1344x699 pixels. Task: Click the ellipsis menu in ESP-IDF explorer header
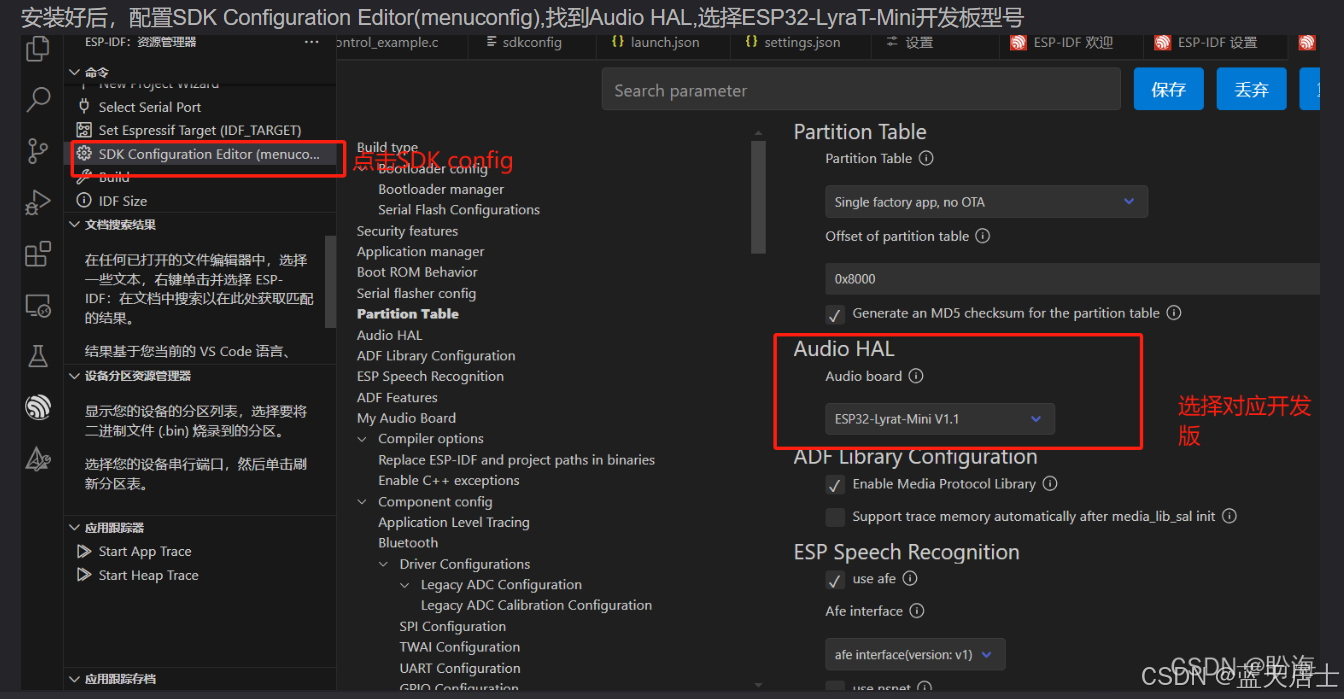[311, 42]
